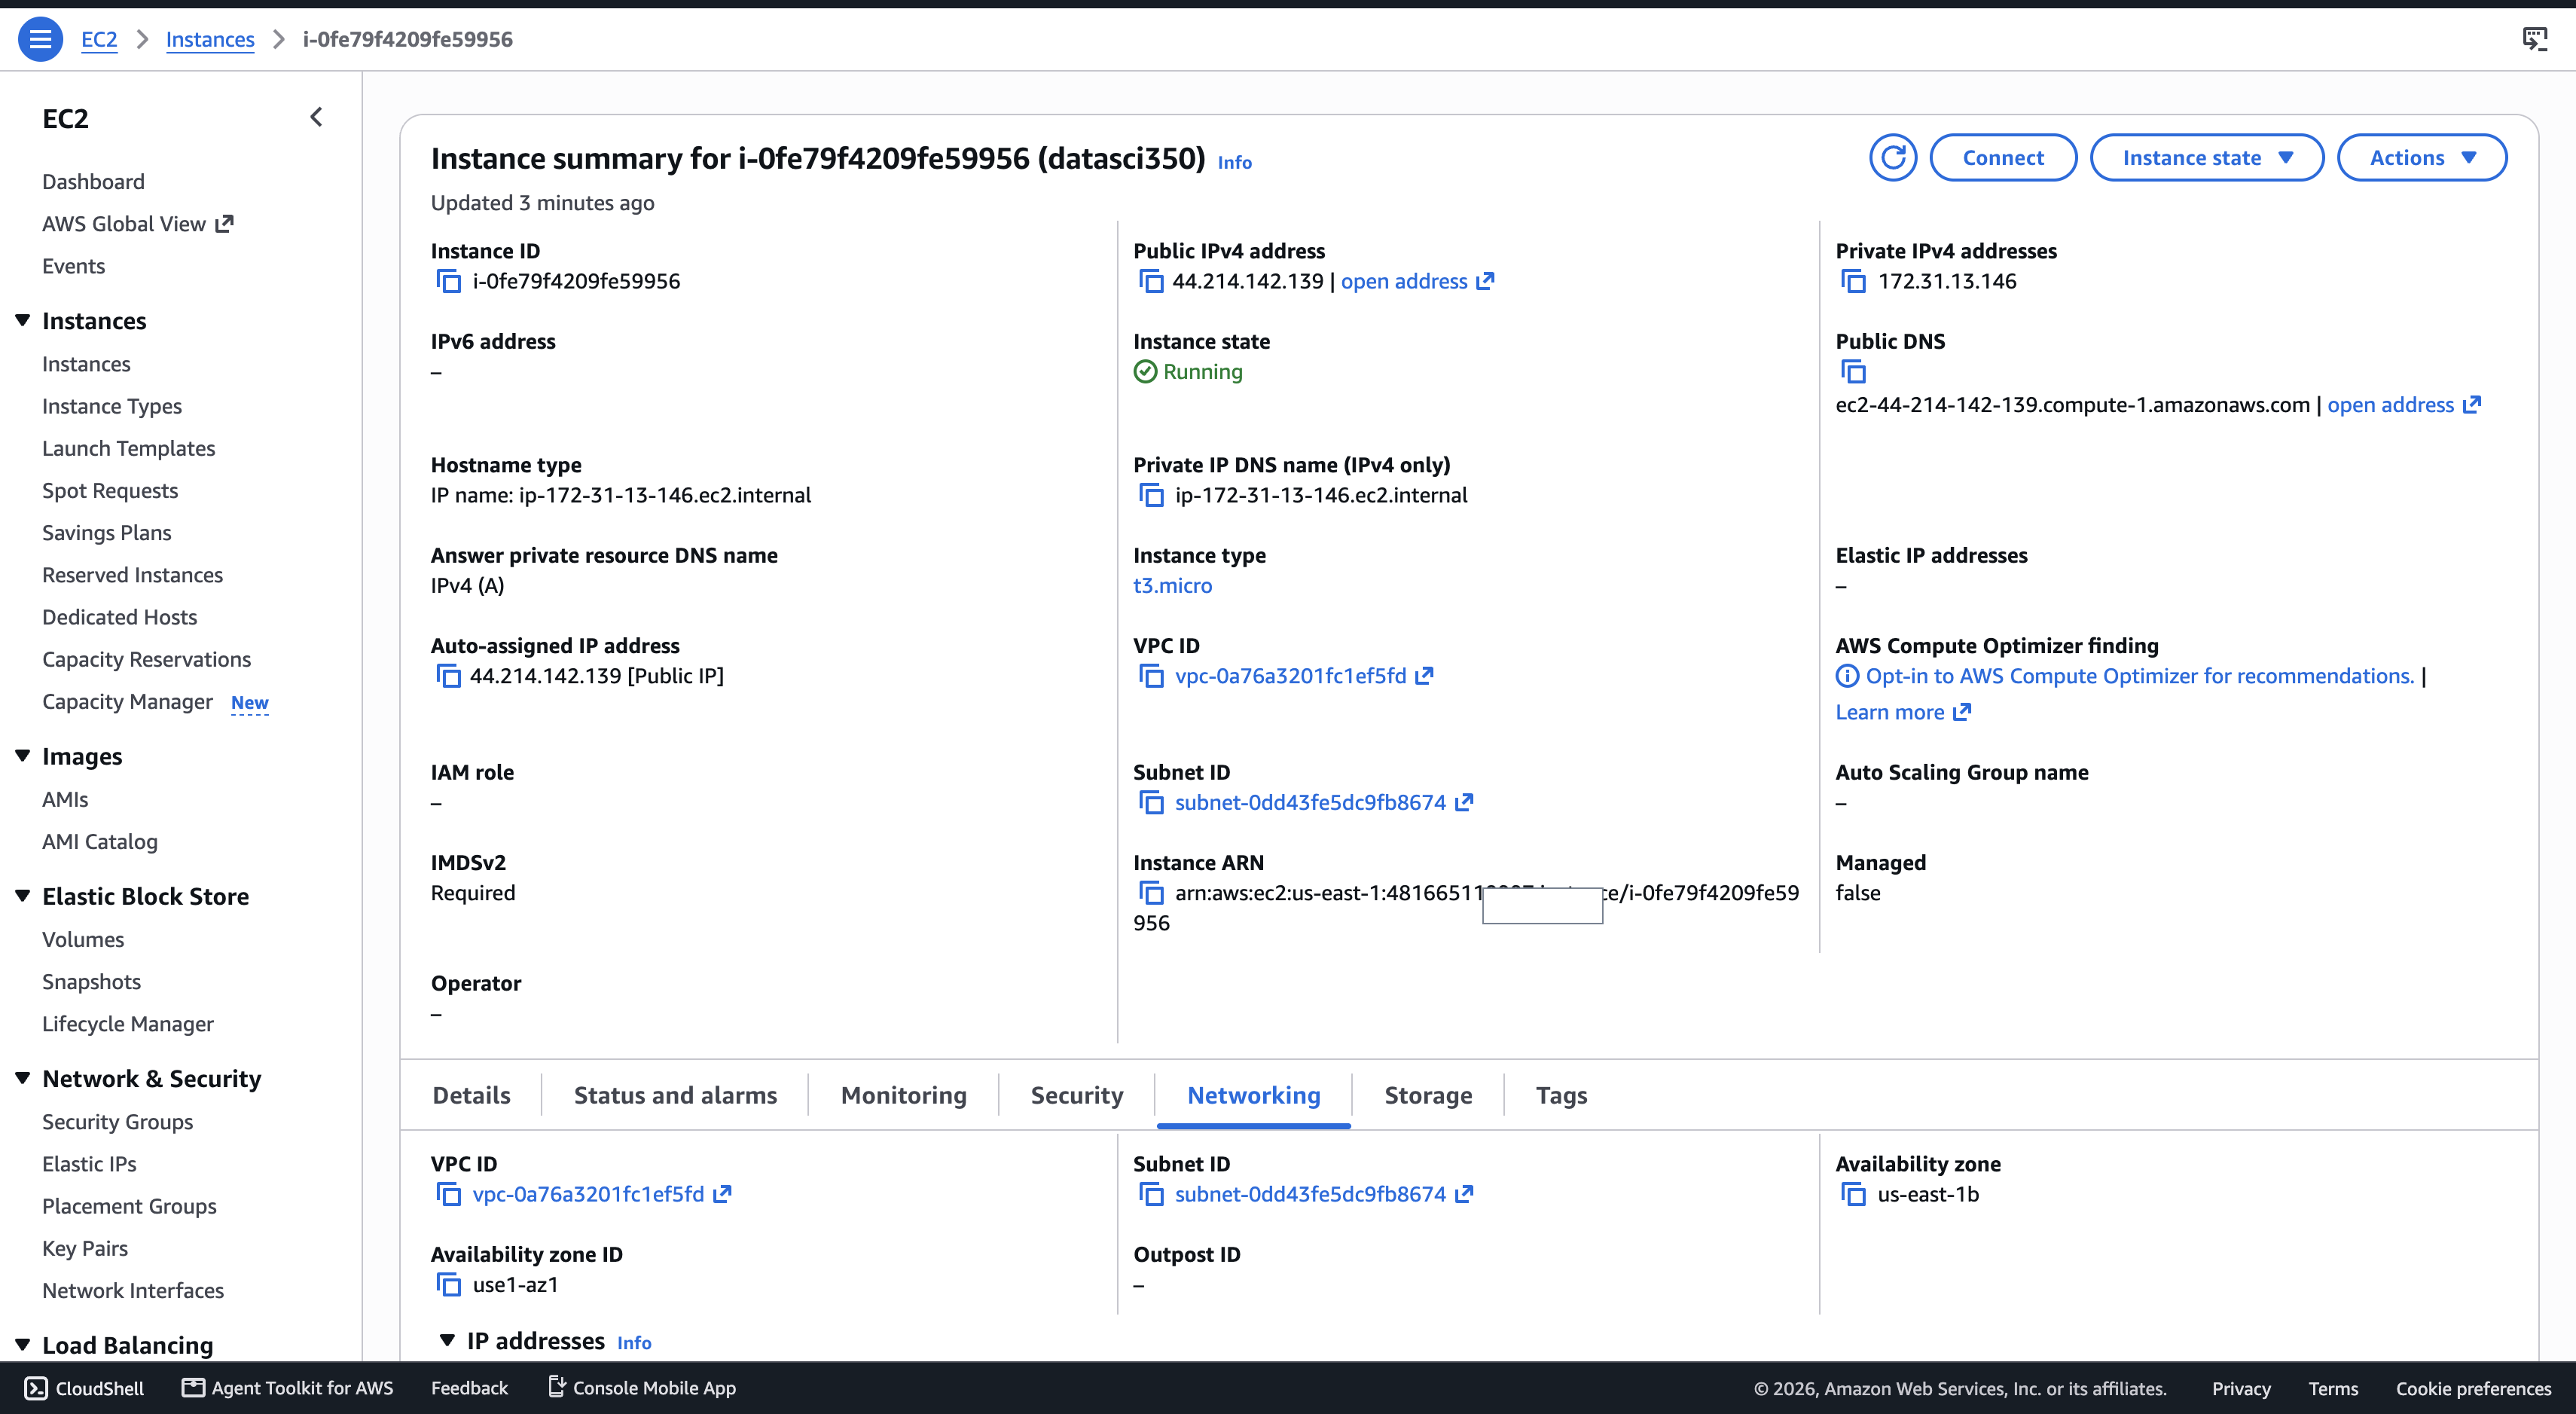Copy the Public DNS name

pyautogui.click(x=1853, y=372)
